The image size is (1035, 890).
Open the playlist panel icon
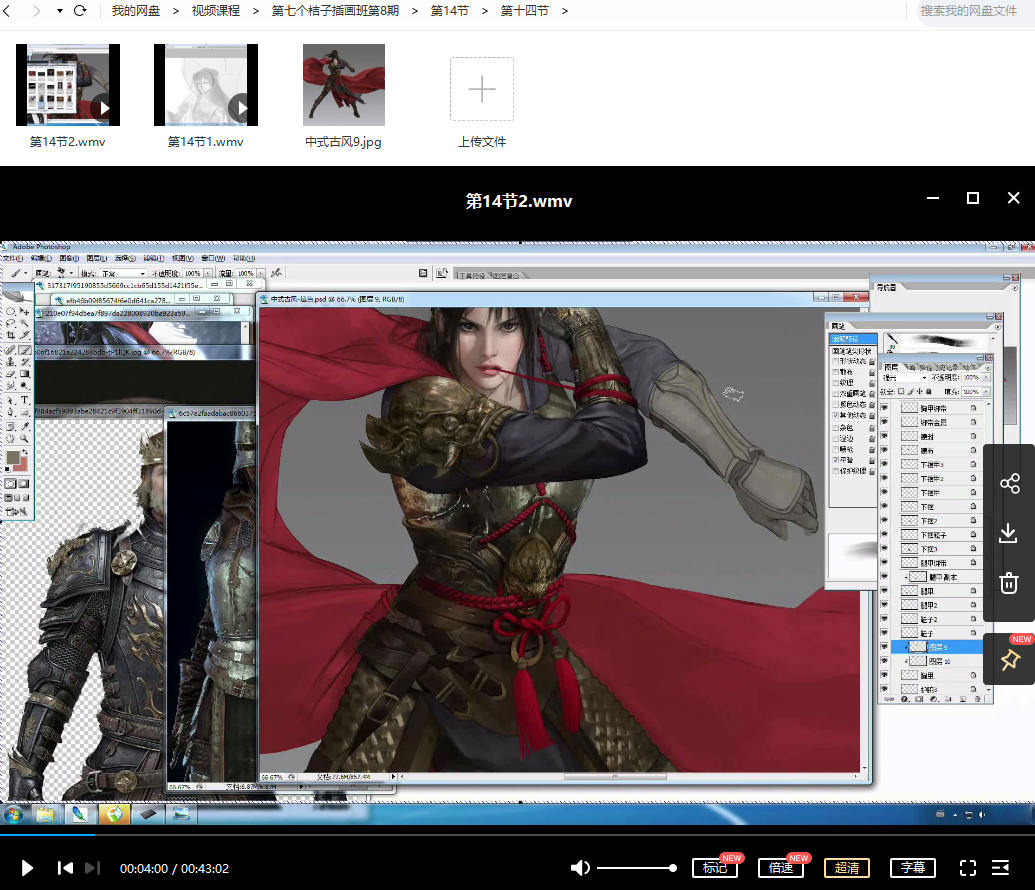tap(1000, 868)
